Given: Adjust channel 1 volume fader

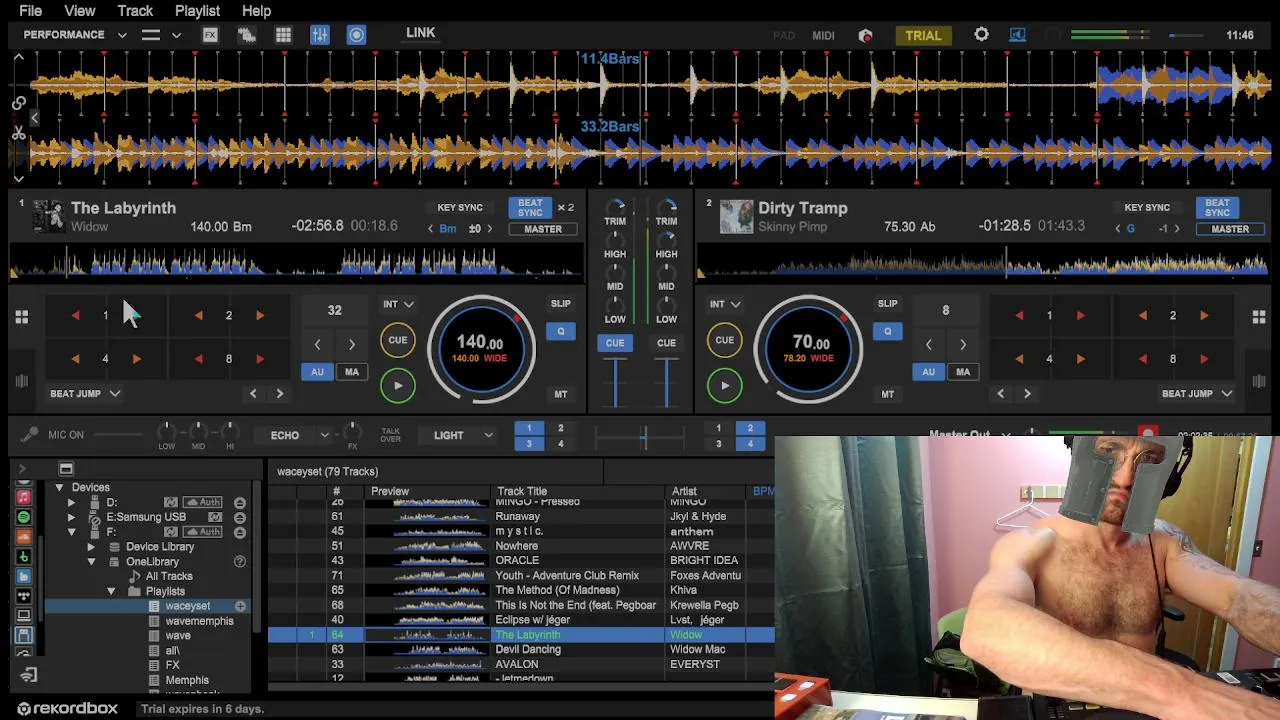Looking at the screenshot, I should pyautogui.click(x=615, y=381).
